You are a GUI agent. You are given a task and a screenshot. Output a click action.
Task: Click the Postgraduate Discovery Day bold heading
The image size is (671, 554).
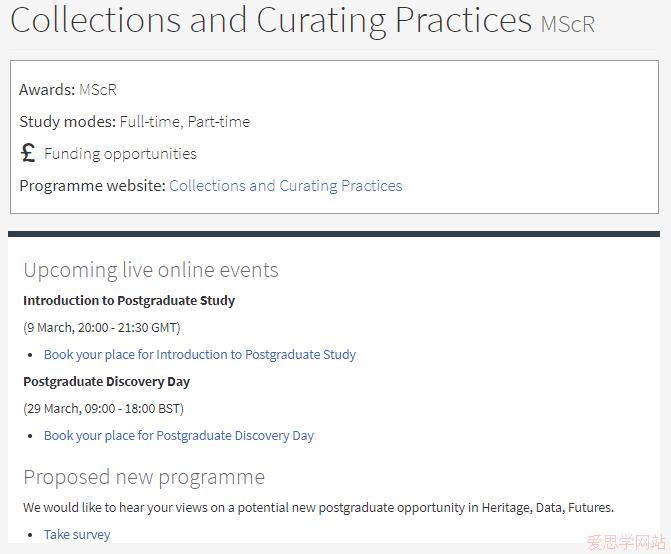pyautogui.click(x=107, y=382)
